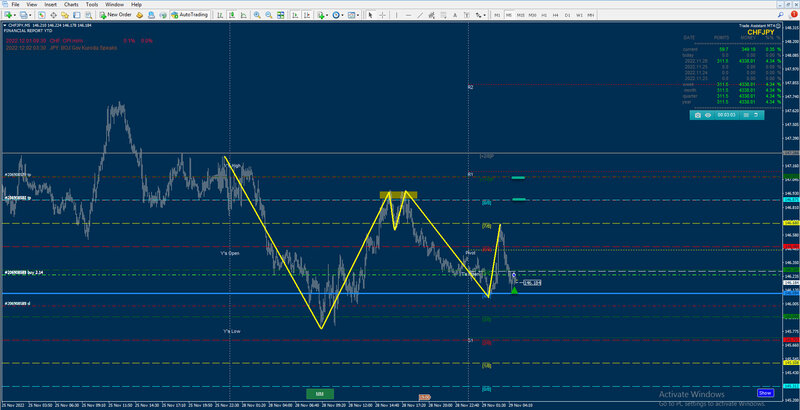Open the File menu
The image size is (800, 410).
click(15, 4)
